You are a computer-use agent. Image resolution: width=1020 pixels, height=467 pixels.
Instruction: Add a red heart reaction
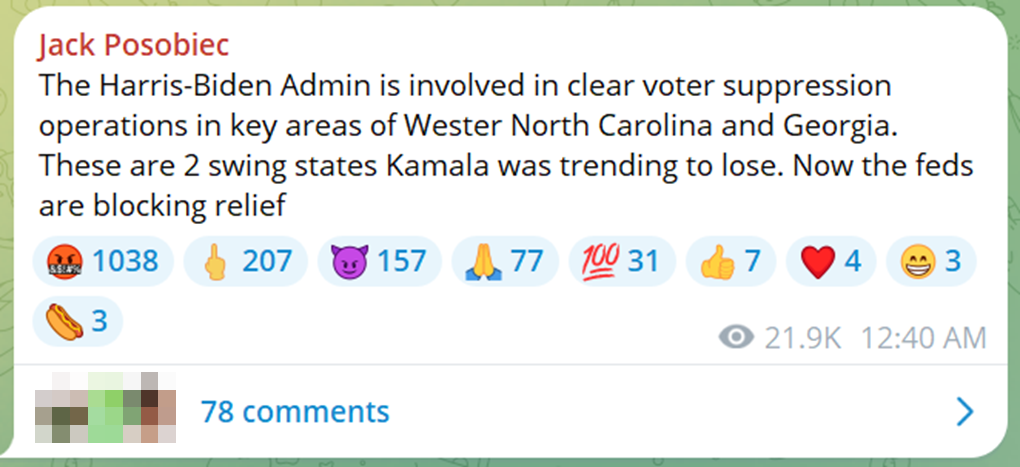[831, 261]
